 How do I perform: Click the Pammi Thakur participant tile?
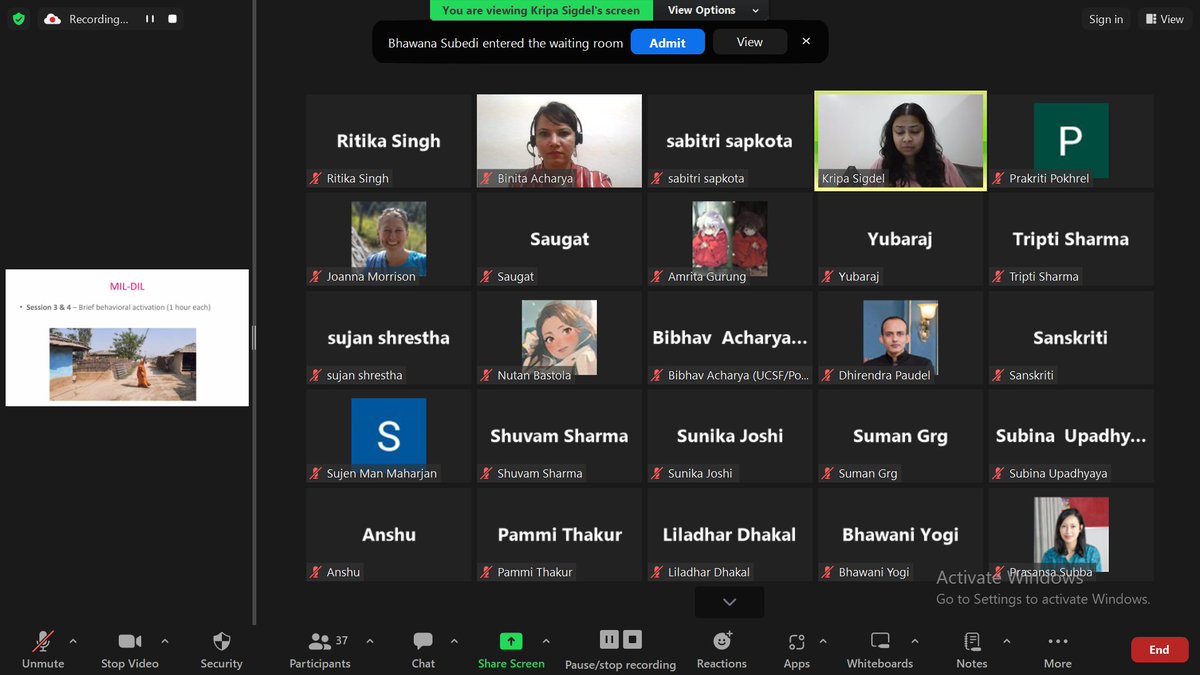pos(559,534)
